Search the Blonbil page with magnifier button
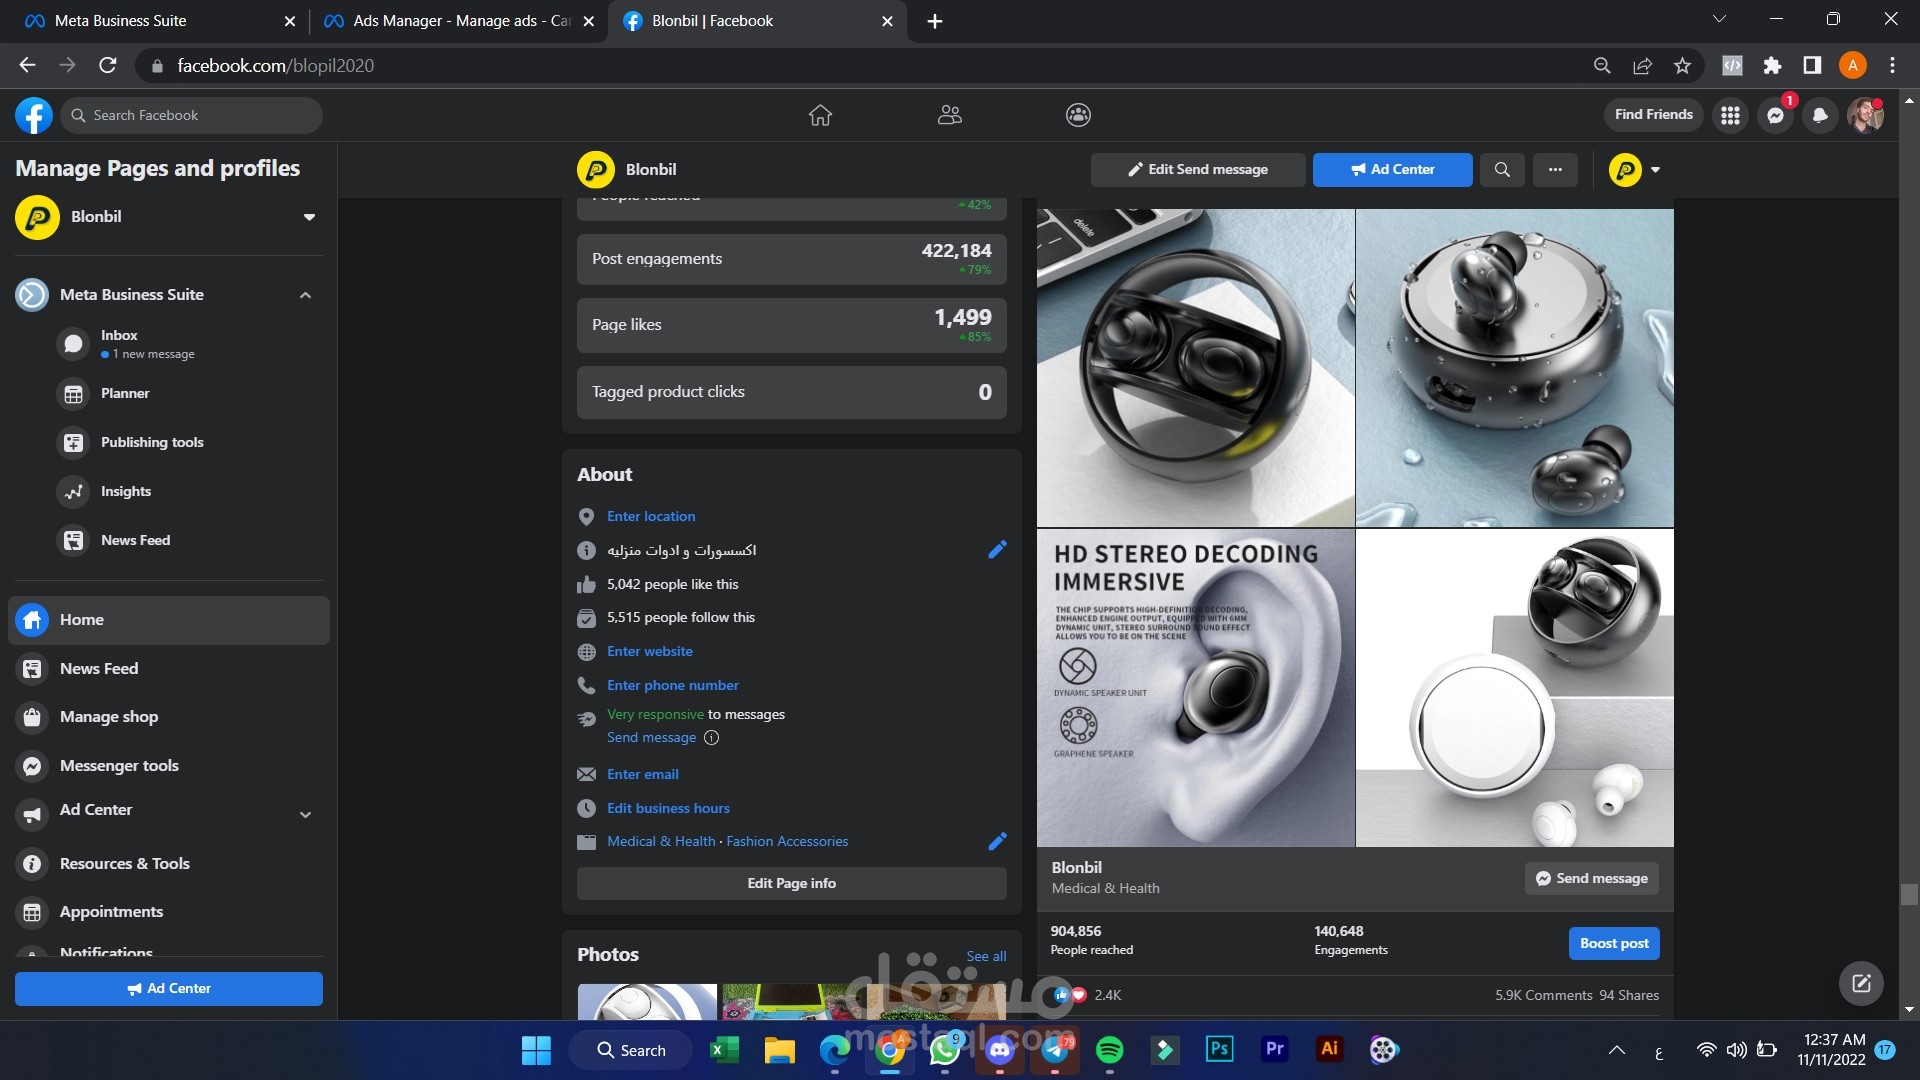Screen dimensions: 1920x1080 (x=1502, y=170)
